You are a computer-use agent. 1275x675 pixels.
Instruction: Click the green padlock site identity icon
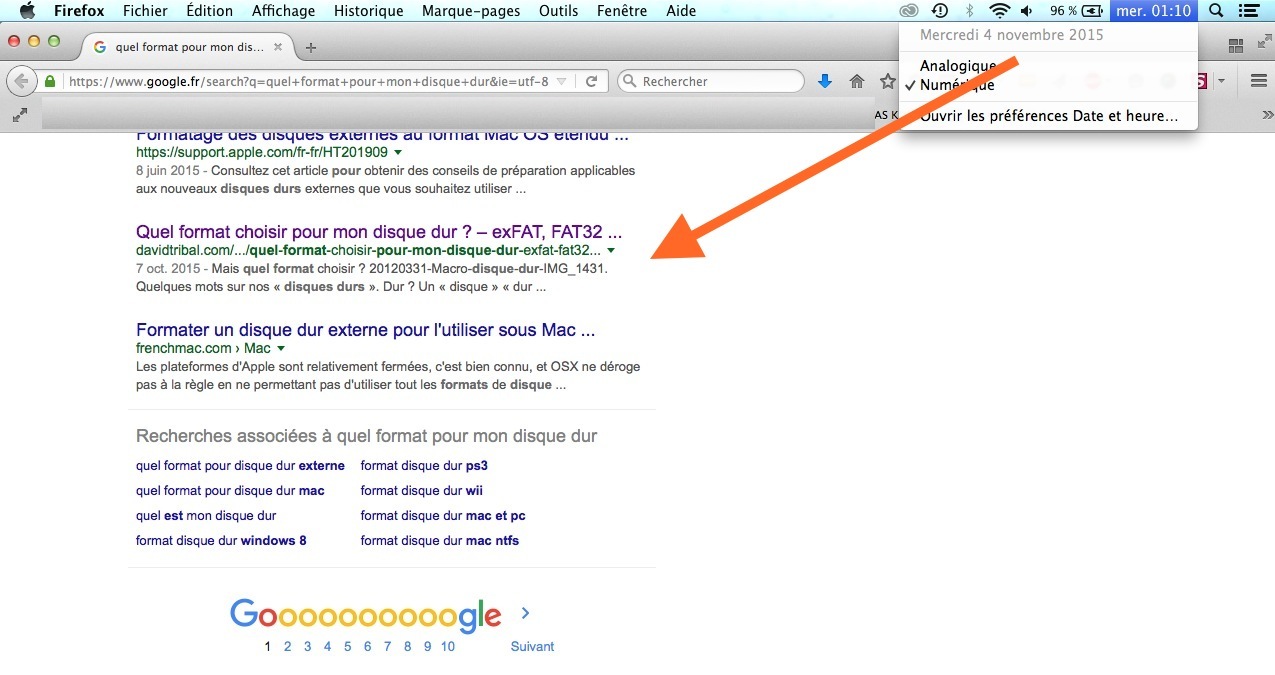(50, 82)
